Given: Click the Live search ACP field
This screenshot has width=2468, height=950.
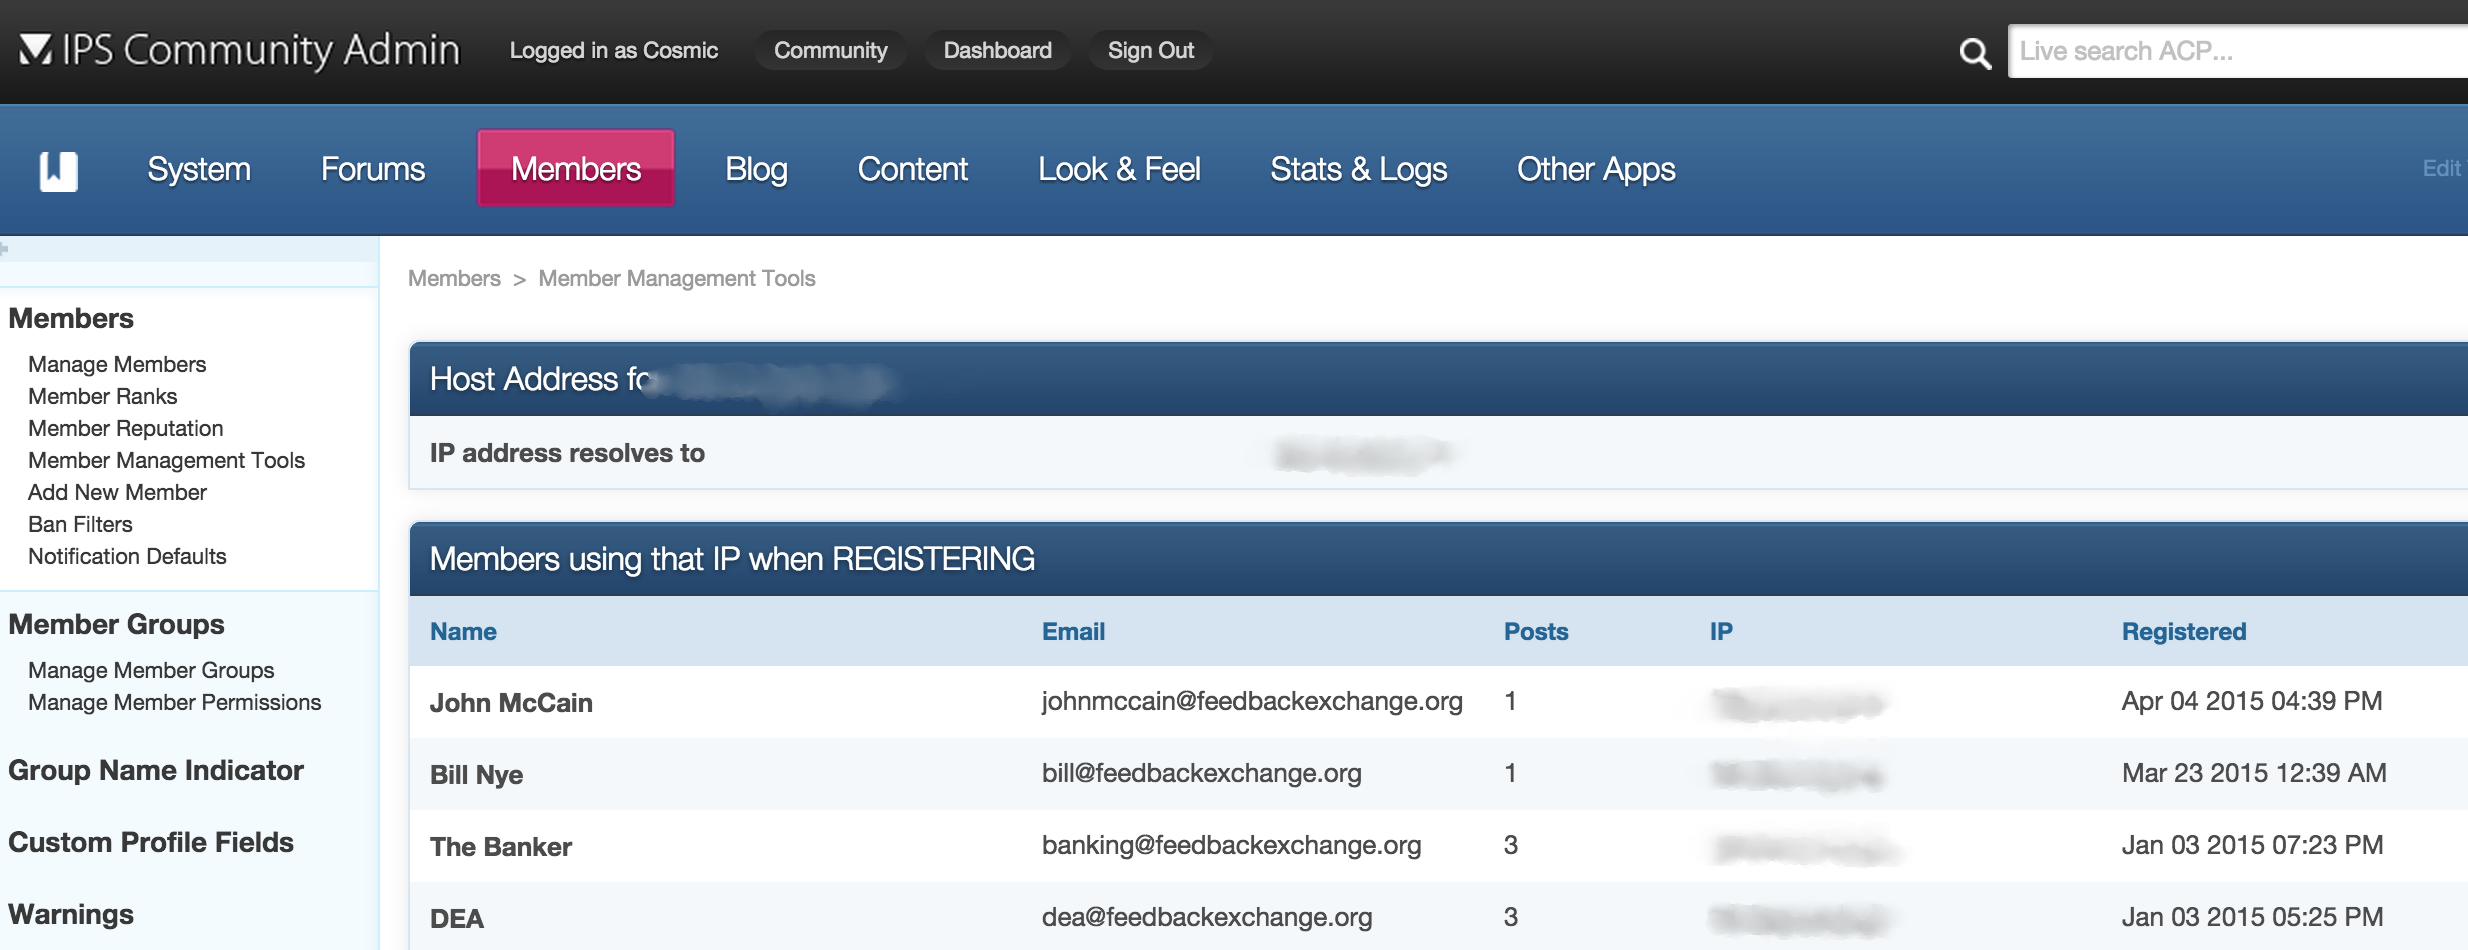Looking at the screenshot, I should [x=2238, y=51].
